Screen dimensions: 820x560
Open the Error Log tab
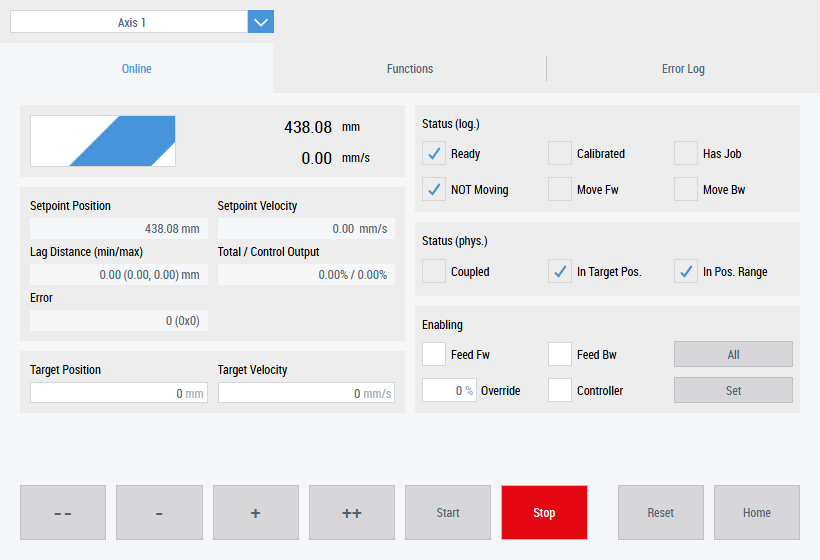(683, 68)
